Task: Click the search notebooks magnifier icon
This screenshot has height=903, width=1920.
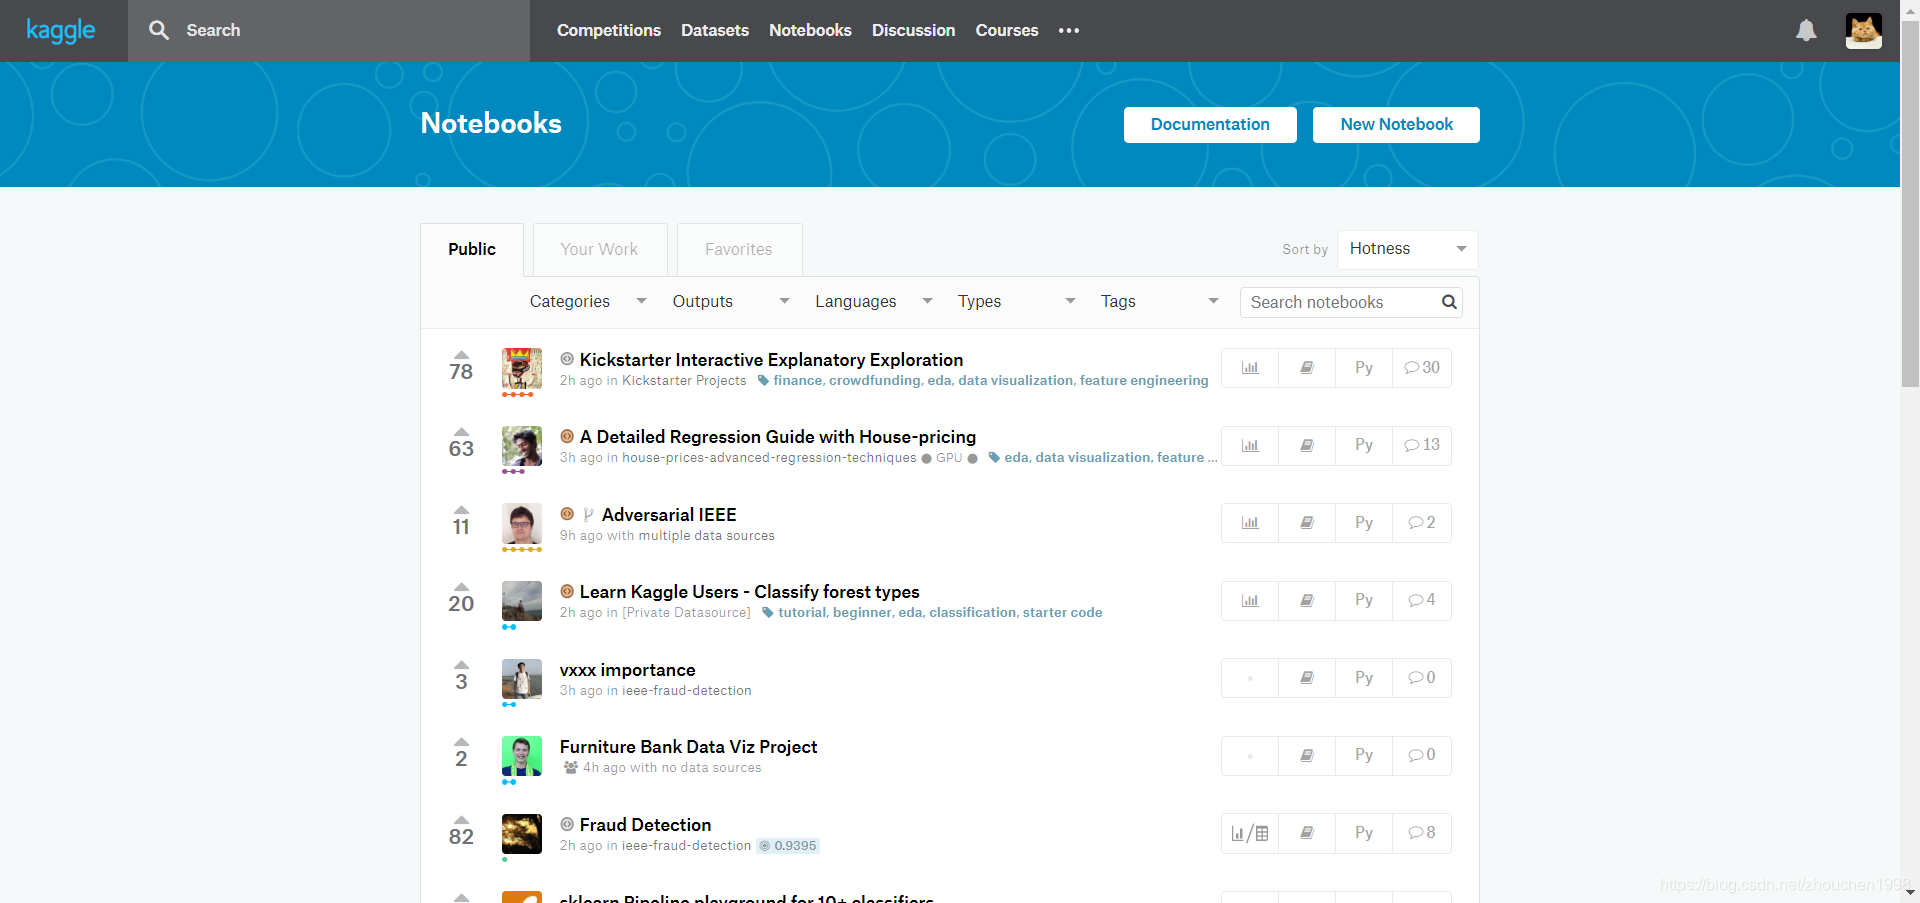Action: (x=1449, y=302)
